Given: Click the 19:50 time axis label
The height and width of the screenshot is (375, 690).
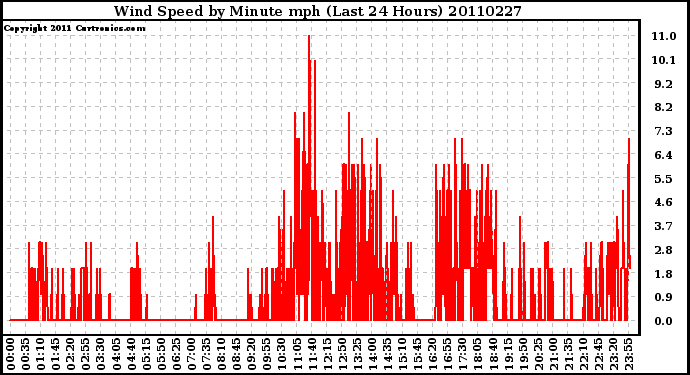Looking at the screenshot, I should click(x=523, y=355).
